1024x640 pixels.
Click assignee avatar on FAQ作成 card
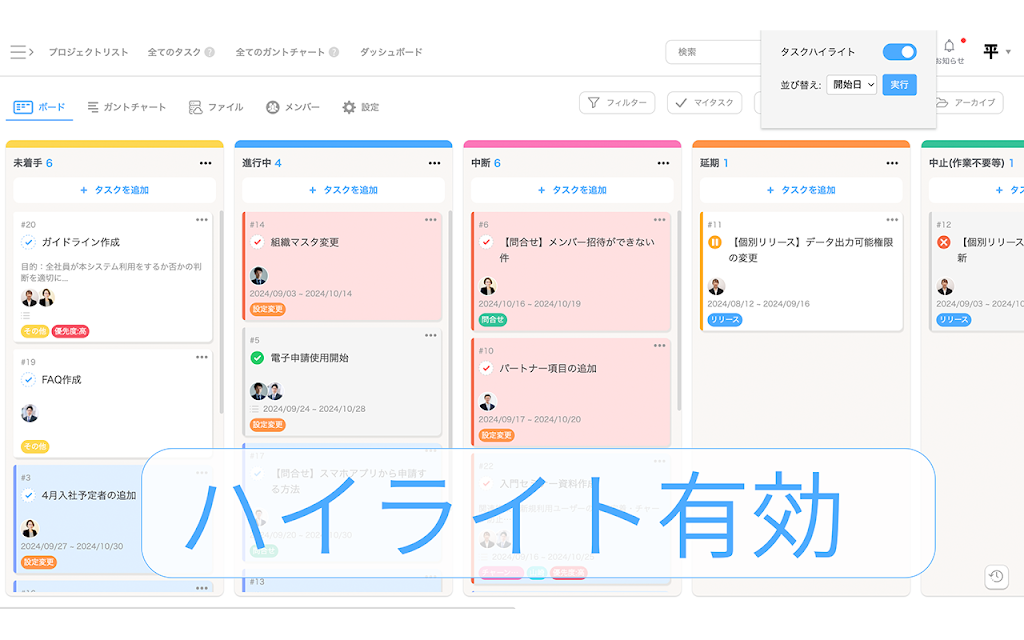[x=30, y=413]
